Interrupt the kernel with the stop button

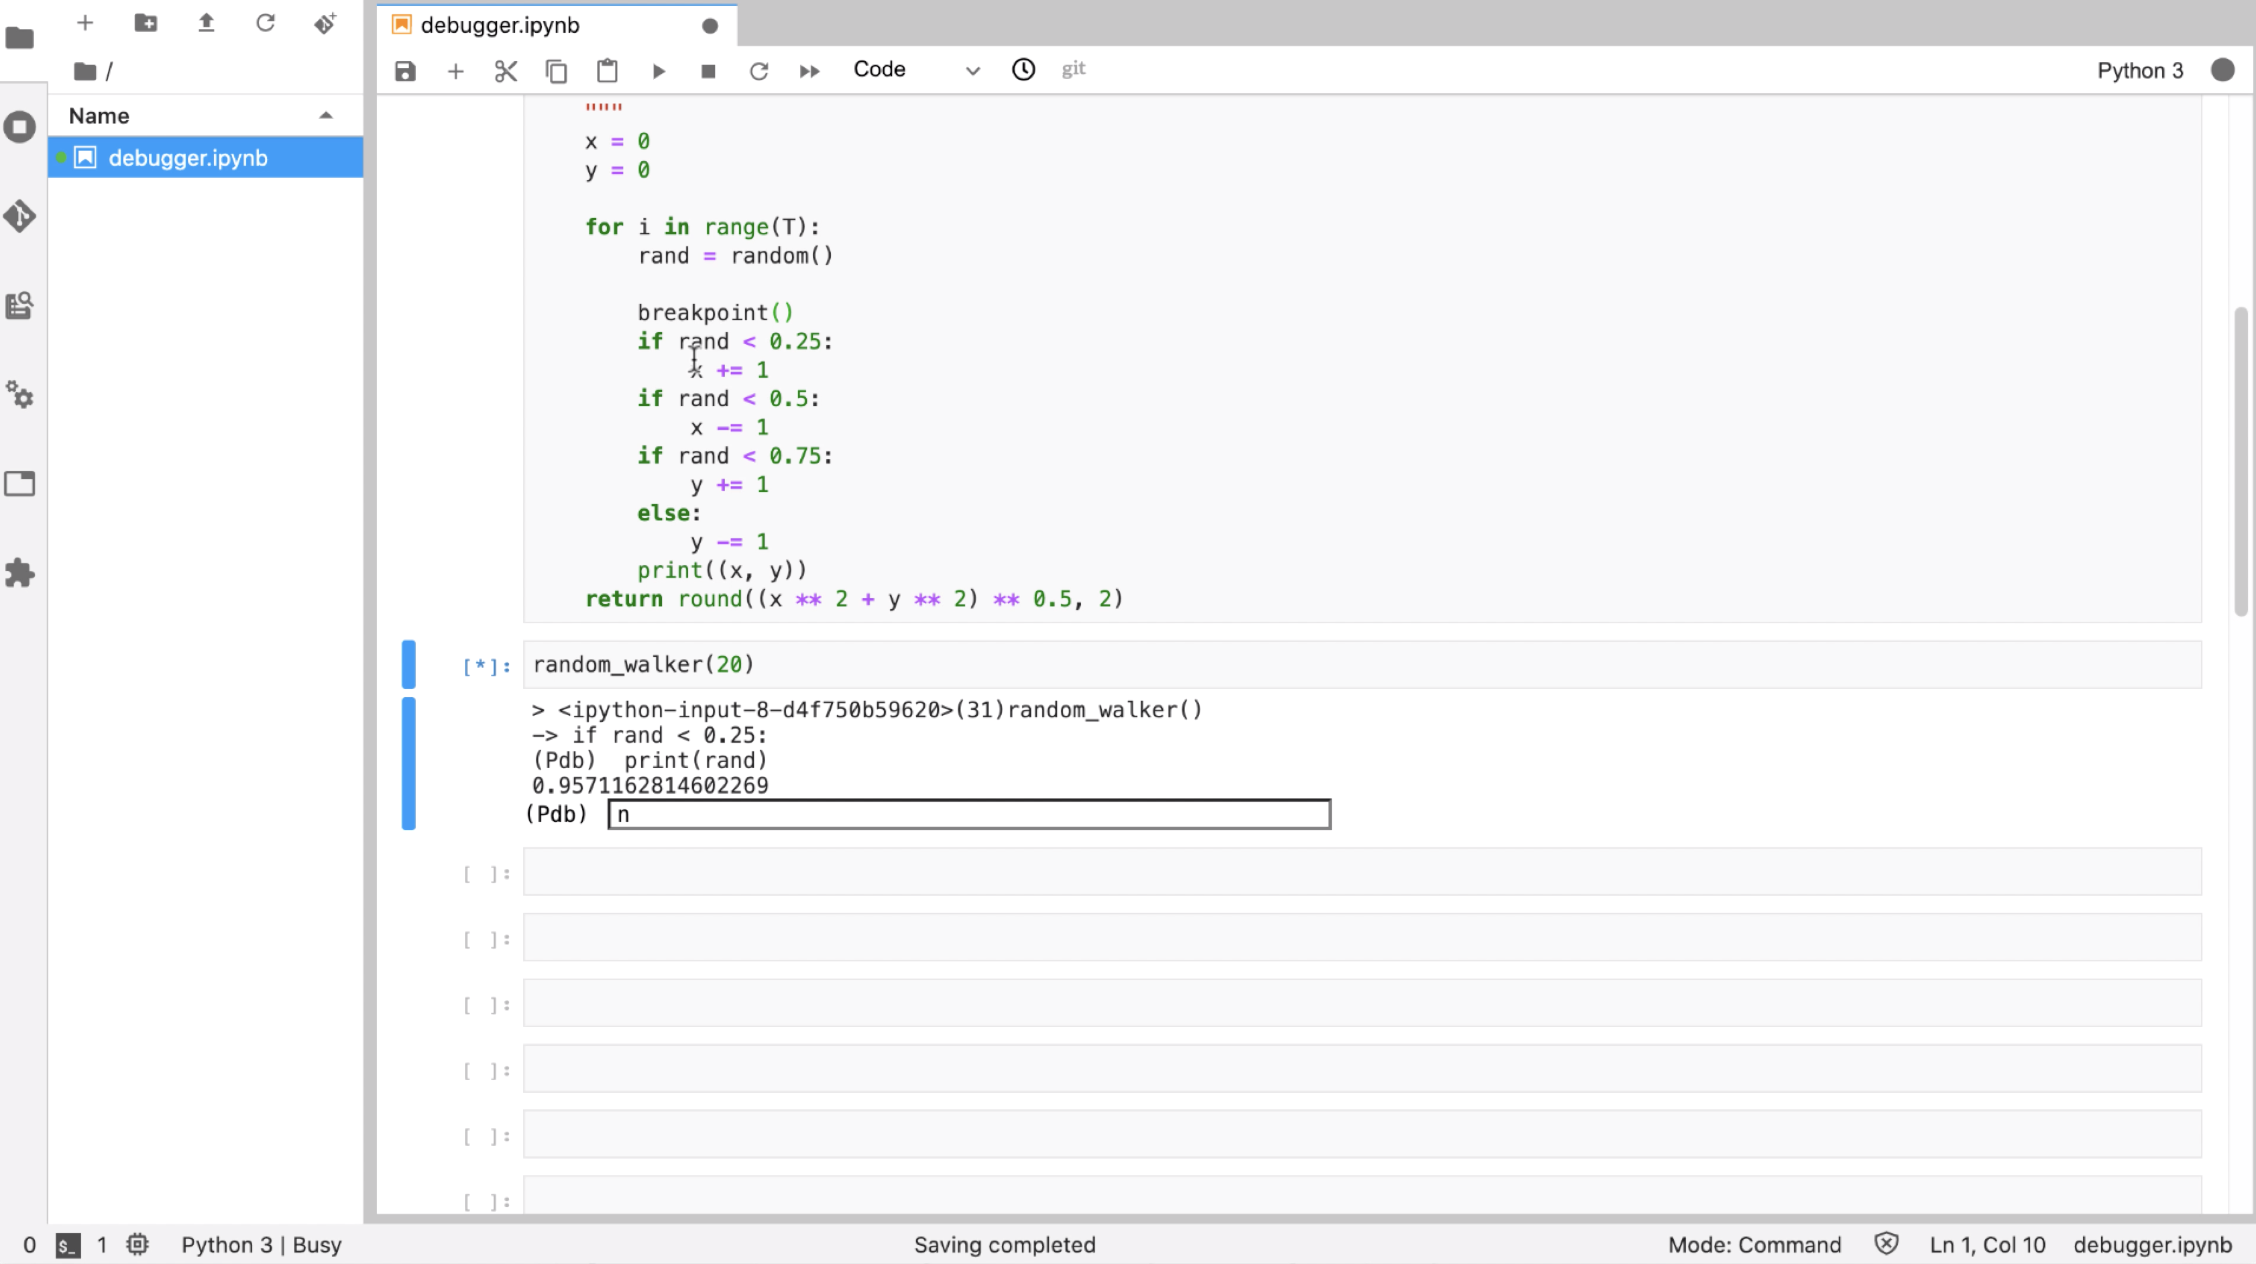point(708,71)
